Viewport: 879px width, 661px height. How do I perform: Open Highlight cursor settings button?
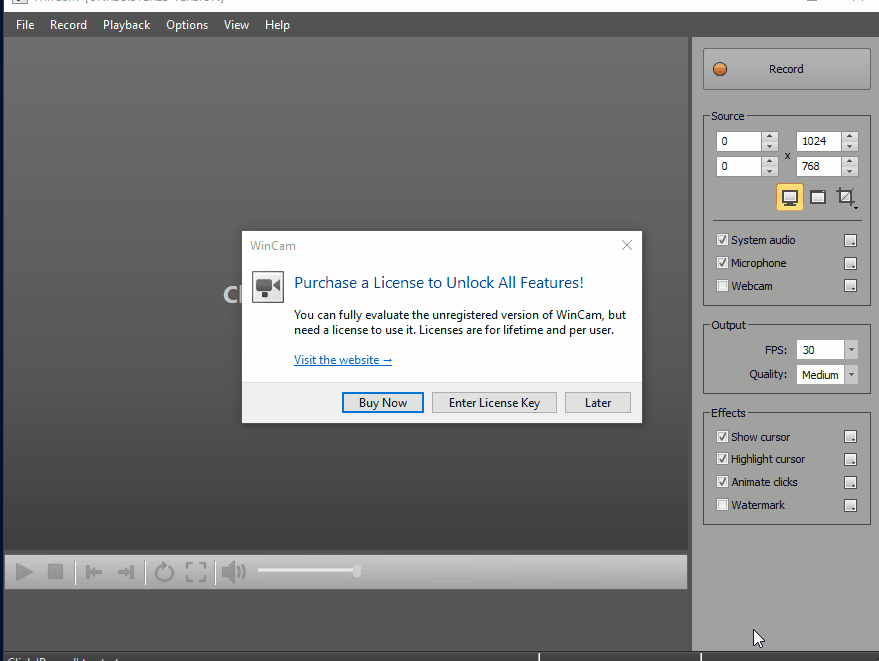coord(850,460)
